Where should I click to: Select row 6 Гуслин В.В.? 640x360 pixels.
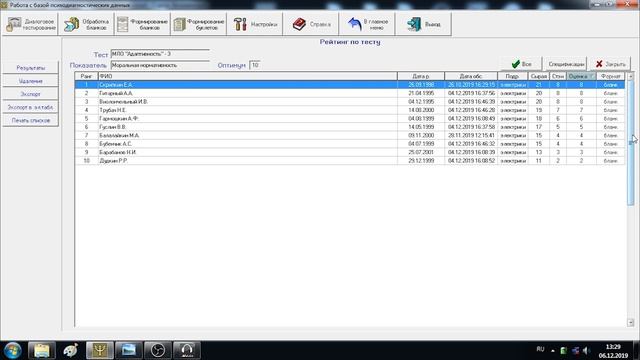pyautogui.click(x=350, y=127)
